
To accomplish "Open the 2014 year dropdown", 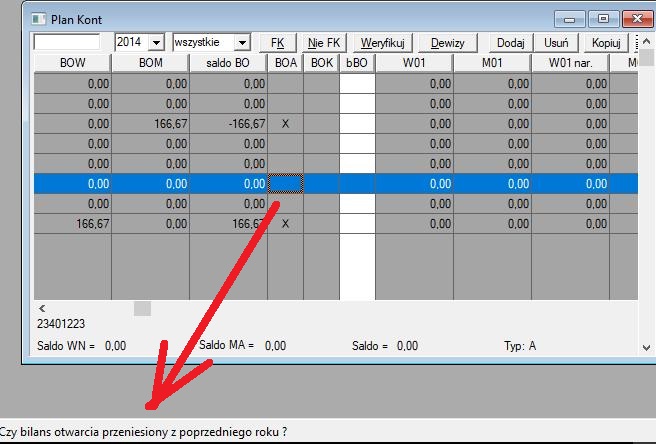I will coord(155,43).
